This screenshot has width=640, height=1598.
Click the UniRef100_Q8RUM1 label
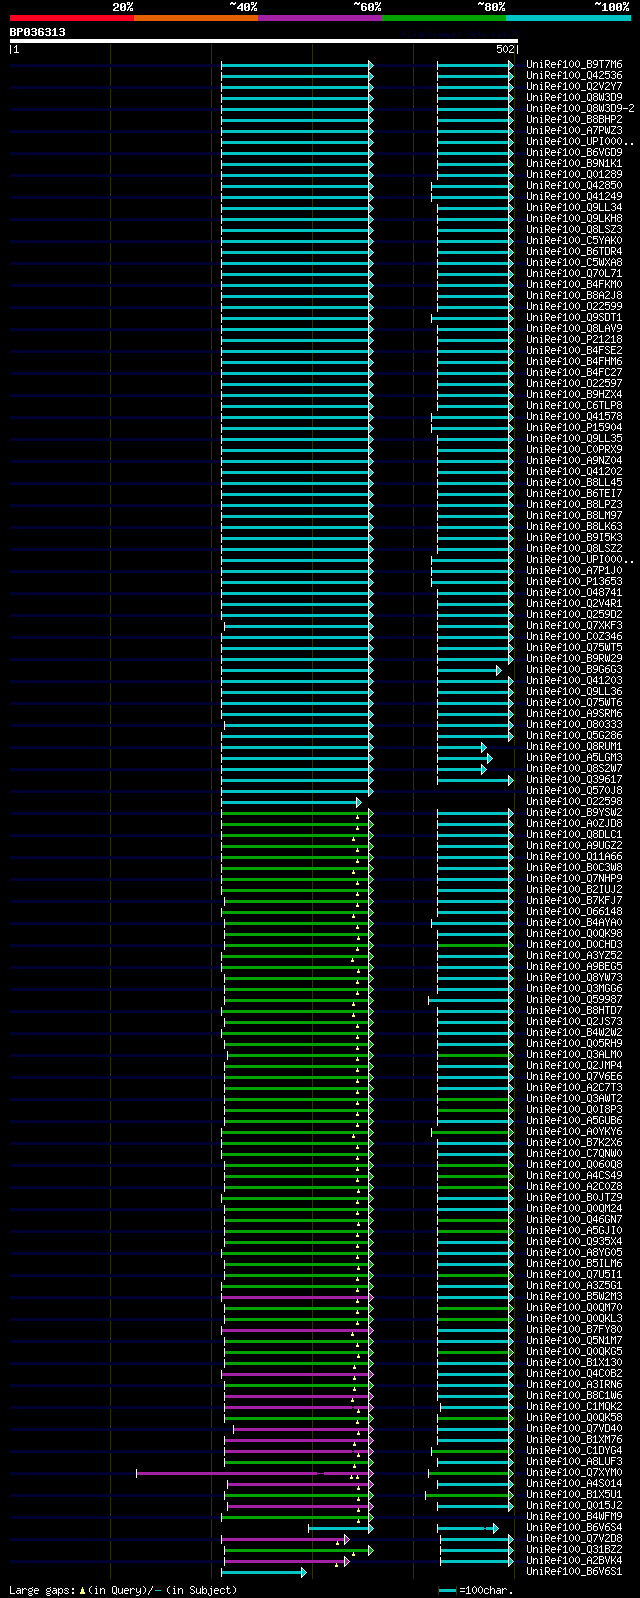574,746
